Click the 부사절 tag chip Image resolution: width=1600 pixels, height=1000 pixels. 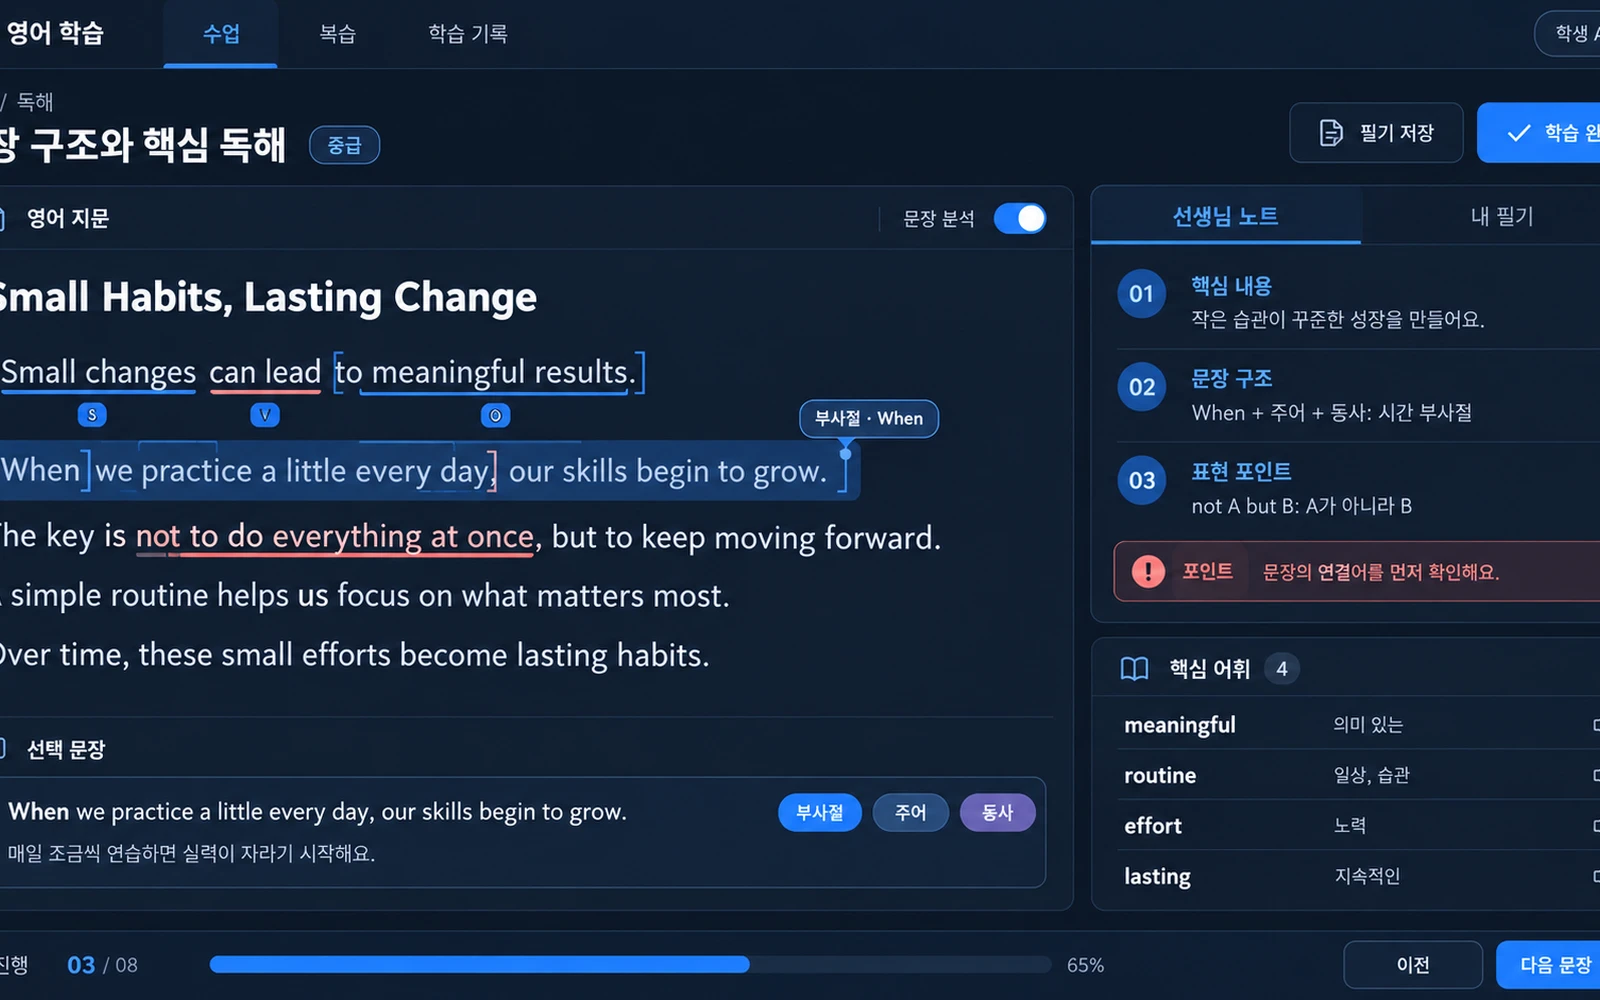(820, 813)
